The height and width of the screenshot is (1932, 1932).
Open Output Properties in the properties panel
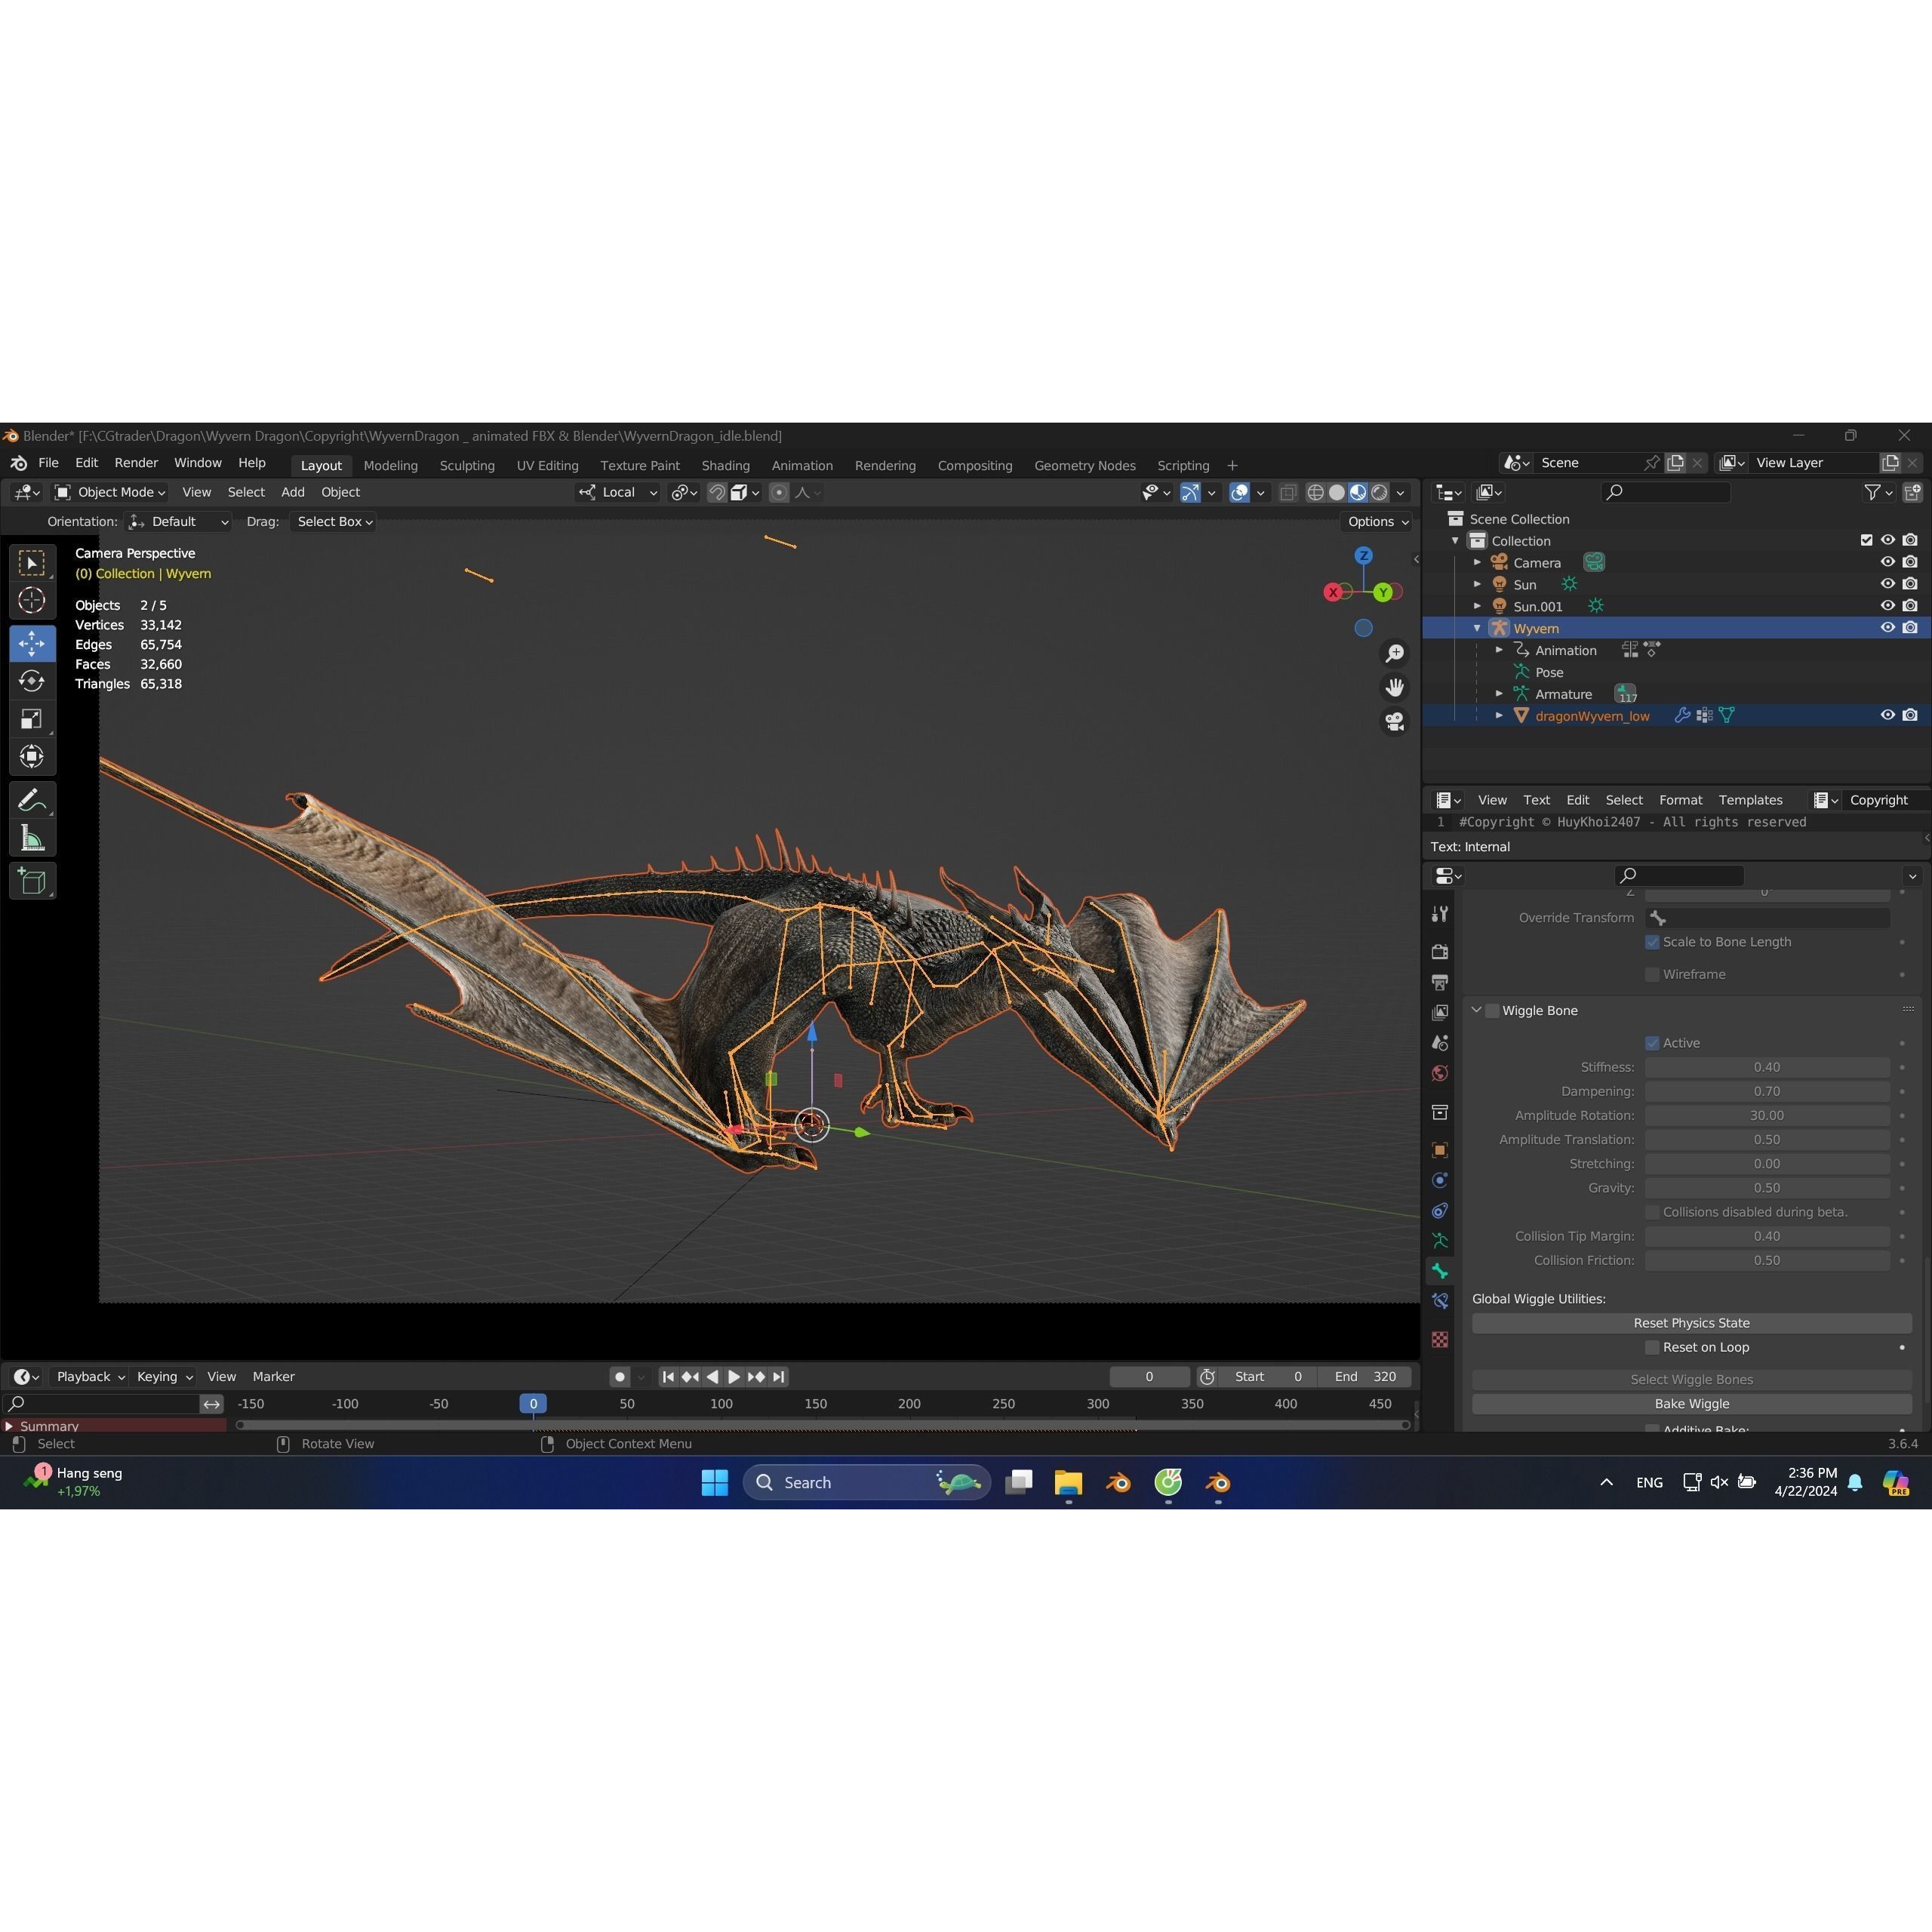(1440, 982)
